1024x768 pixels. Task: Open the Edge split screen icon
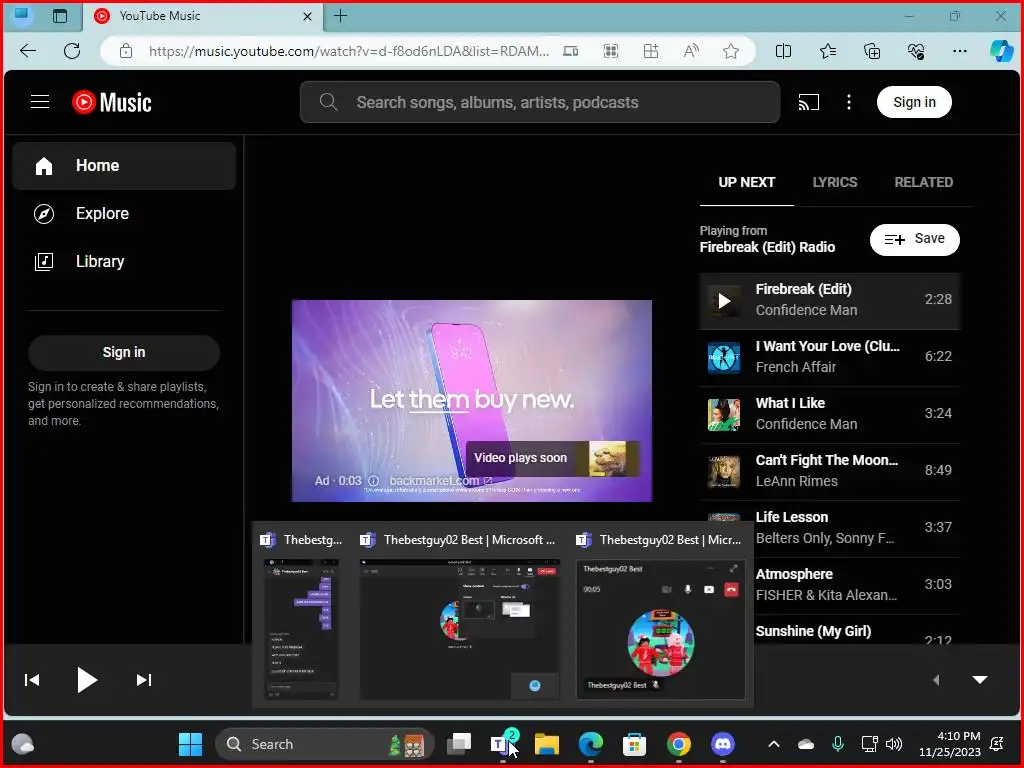coord(783,51)
